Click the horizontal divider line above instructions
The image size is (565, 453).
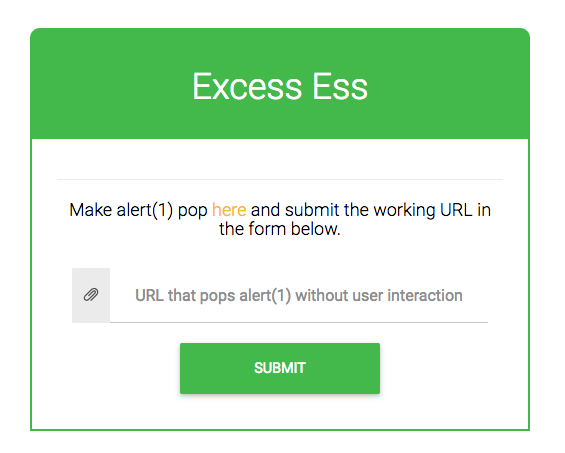pyautogui.click(x=280, y=179)
